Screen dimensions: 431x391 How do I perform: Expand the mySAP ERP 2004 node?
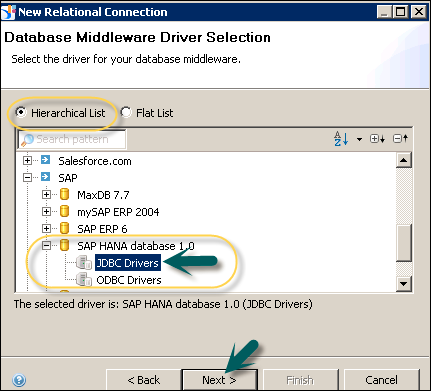[x=47, y=212]
